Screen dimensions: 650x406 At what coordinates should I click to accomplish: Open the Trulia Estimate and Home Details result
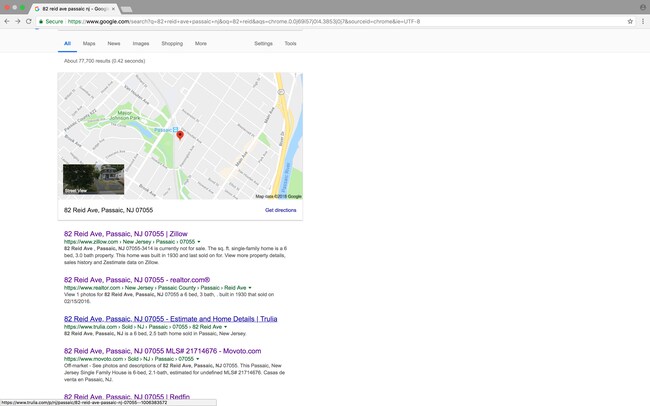pos(170,319)
